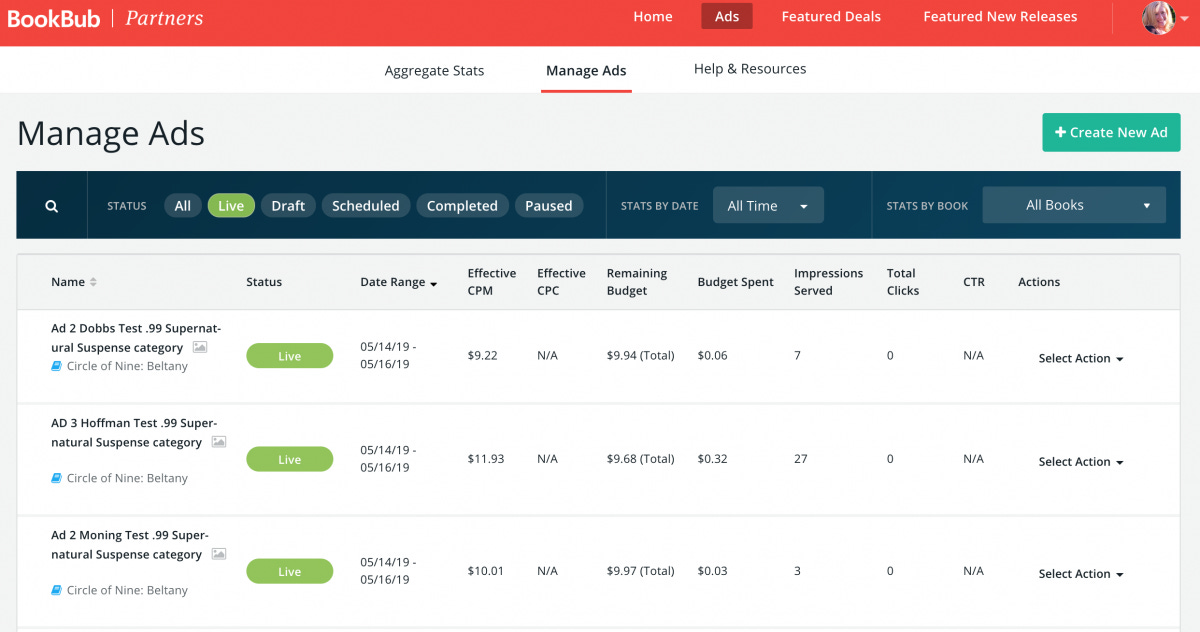
Task: Click the 27 impressions served value
Action: [801, 459]
